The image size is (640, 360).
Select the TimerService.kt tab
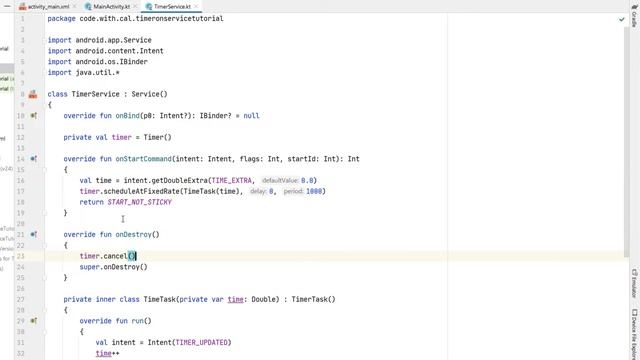172,7
